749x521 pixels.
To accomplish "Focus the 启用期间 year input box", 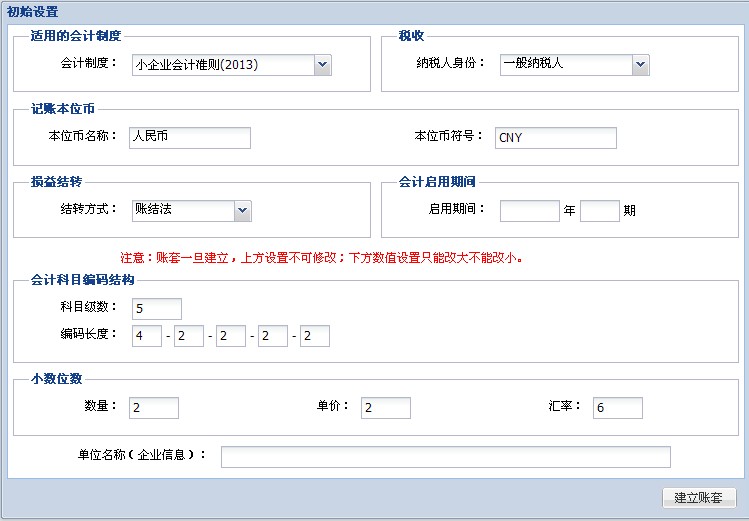I will click(529, 210).
